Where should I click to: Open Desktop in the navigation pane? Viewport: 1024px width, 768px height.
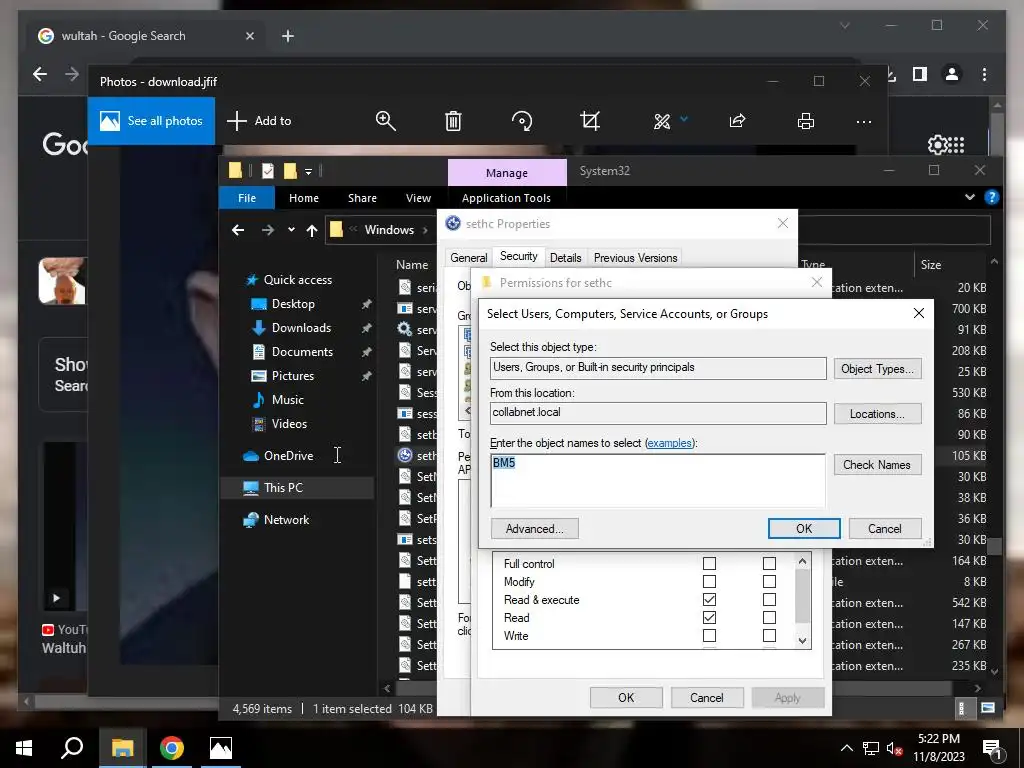click(293, 304)
